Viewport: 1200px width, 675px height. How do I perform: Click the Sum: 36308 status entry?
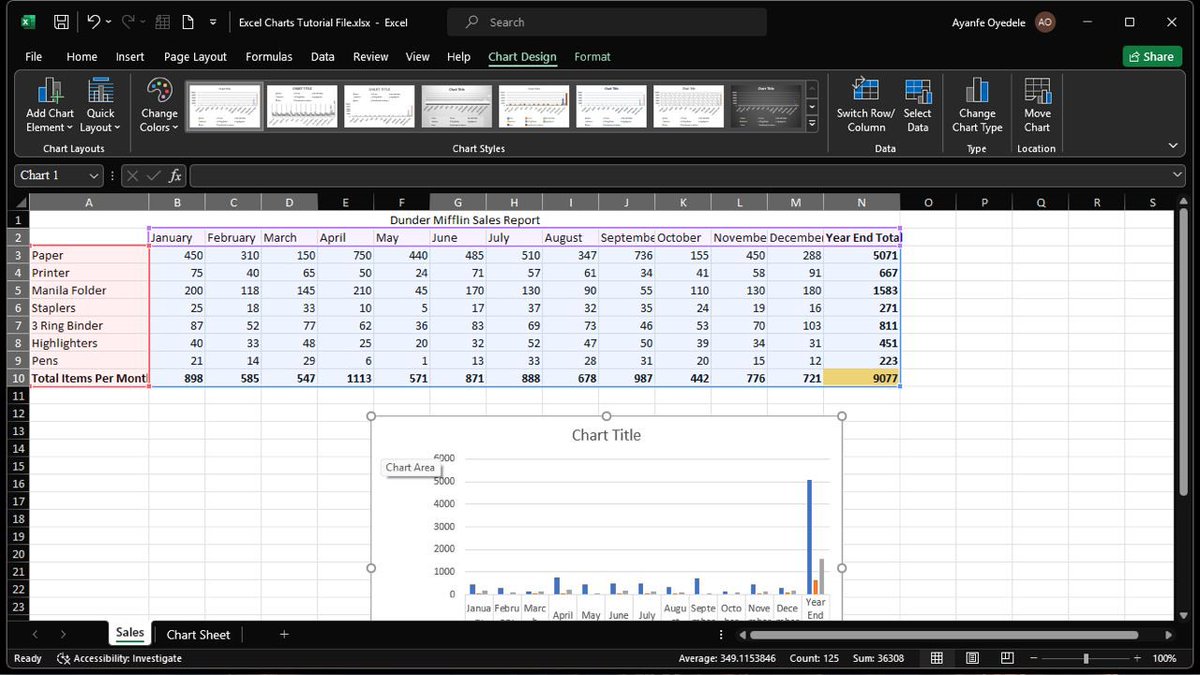pyautogui.click(x=876, y=659)
